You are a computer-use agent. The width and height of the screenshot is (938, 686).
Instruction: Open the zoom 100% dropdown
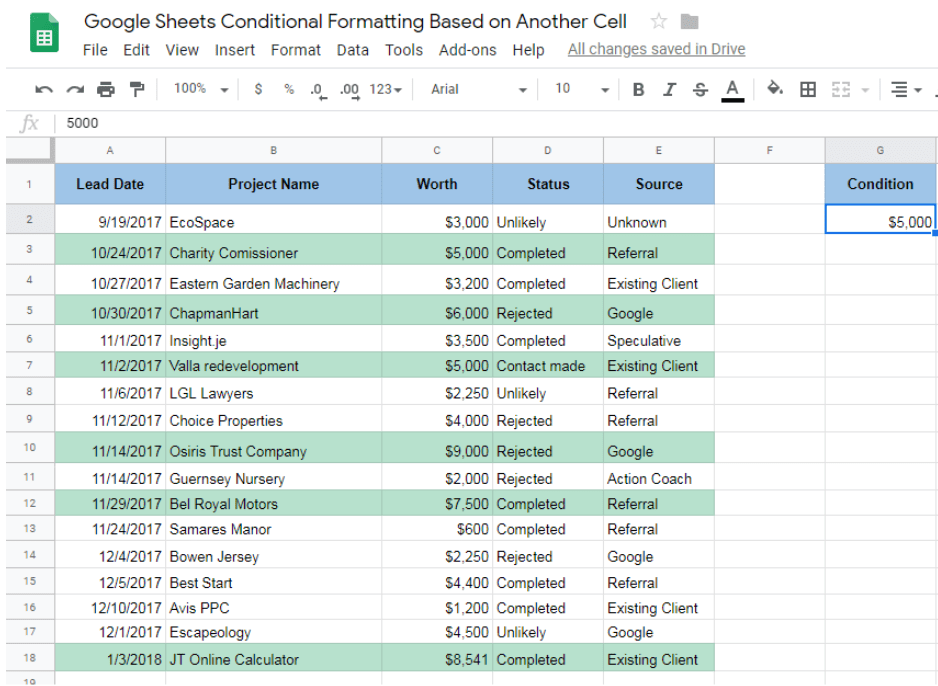201,89
